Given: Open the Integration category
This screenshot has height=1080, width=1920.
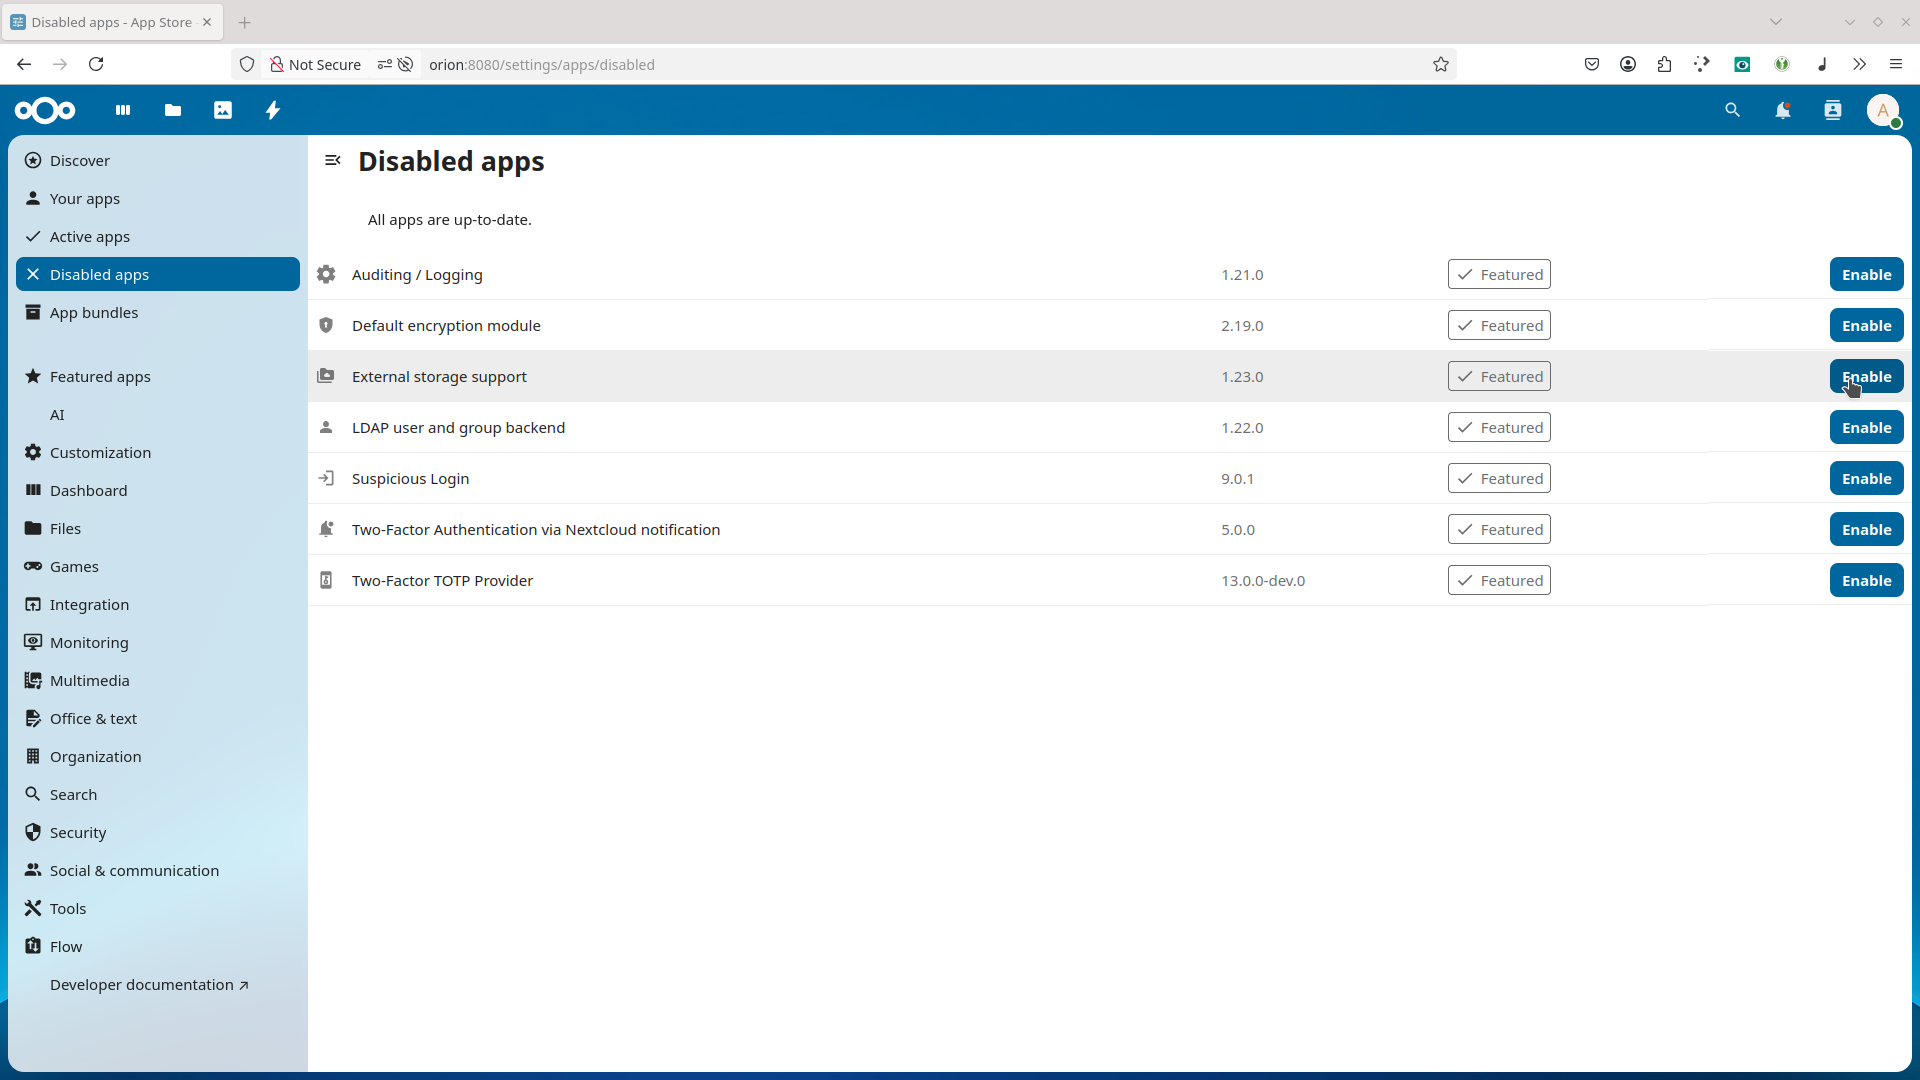Looking at the screenshot, I should coord(158,604).
